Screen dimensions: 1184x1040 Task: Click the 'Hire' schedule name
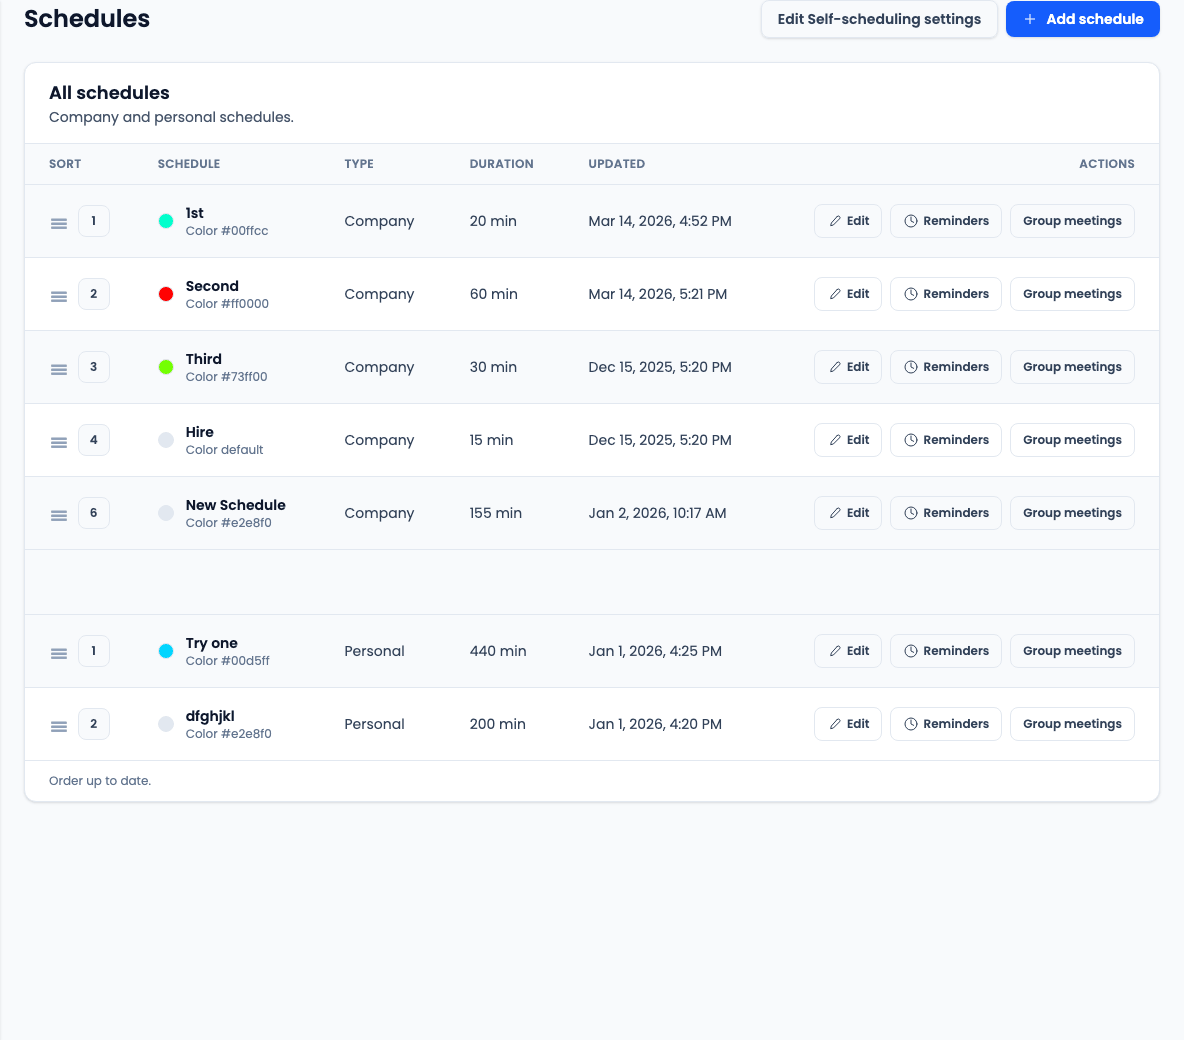199,432
